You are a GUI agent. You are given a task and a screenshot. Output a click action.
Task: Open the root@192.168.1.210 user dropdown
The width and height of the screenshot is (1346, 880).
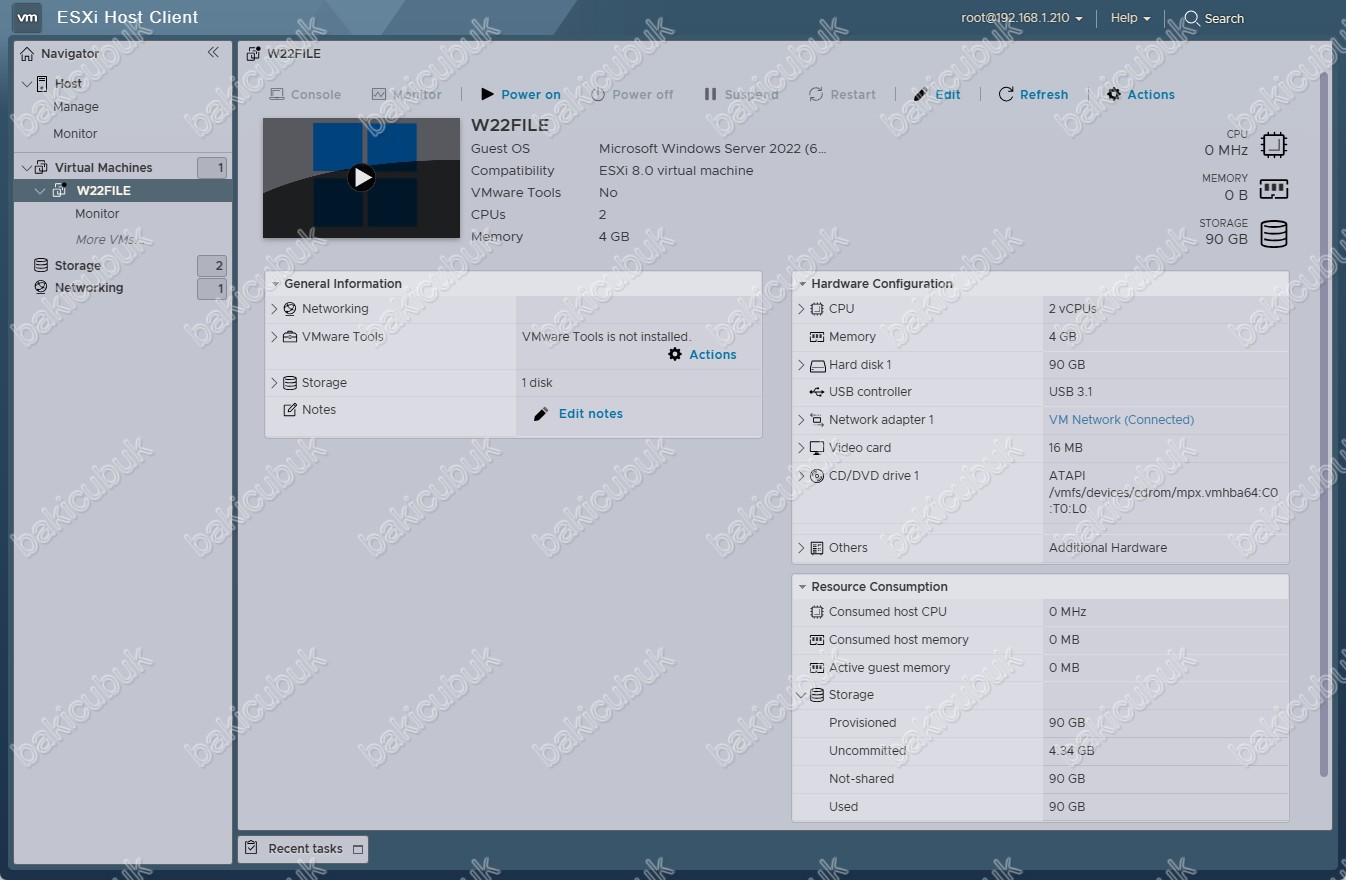click(x=1021, y=18)
